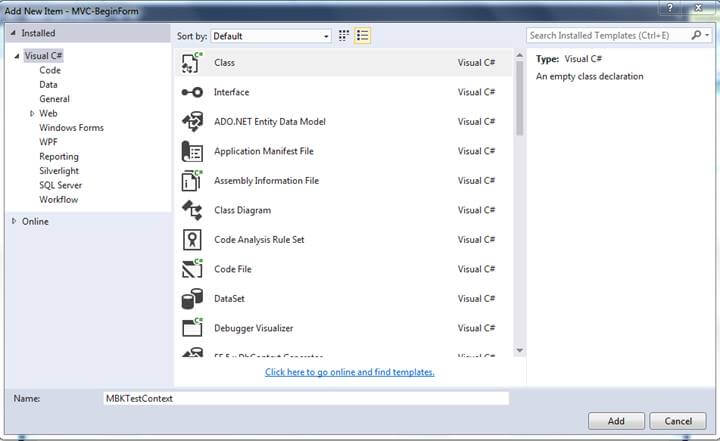Collapse the Installed section
The width and height of the screenshot is (720, 441).
click(13, 33)
